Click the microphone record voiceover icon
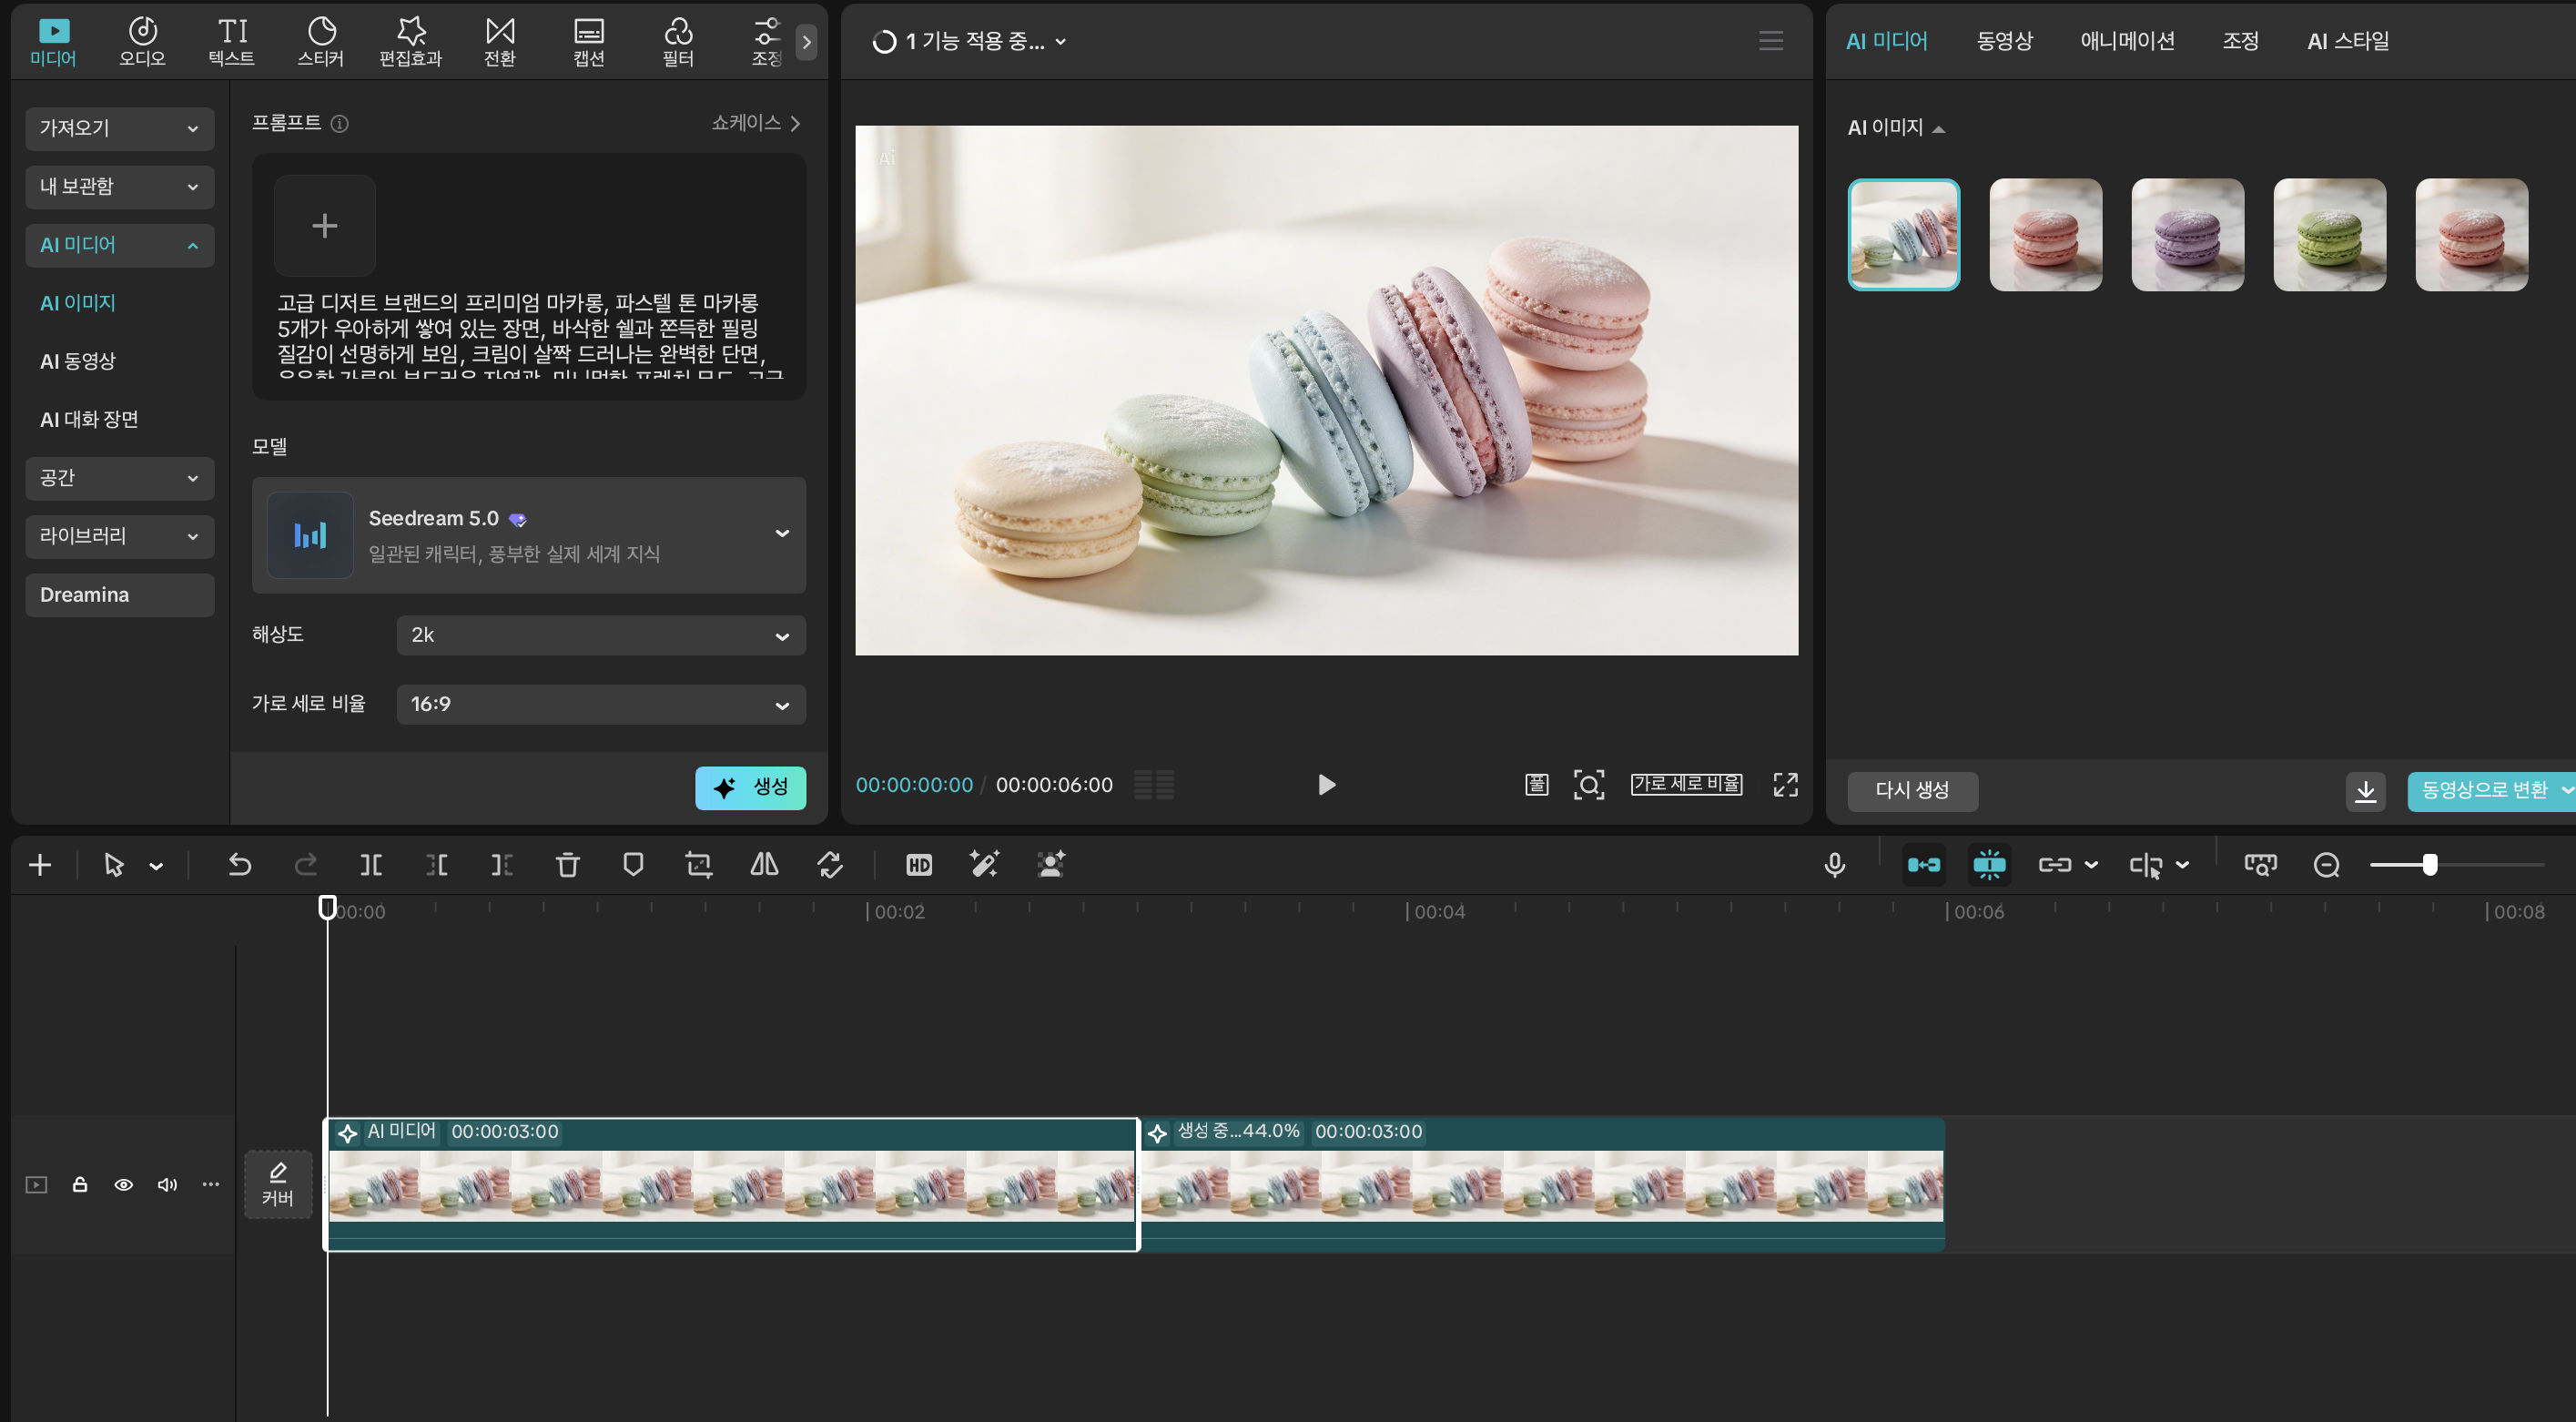Screen dimensions: 2576x1422 point(1834,865)
